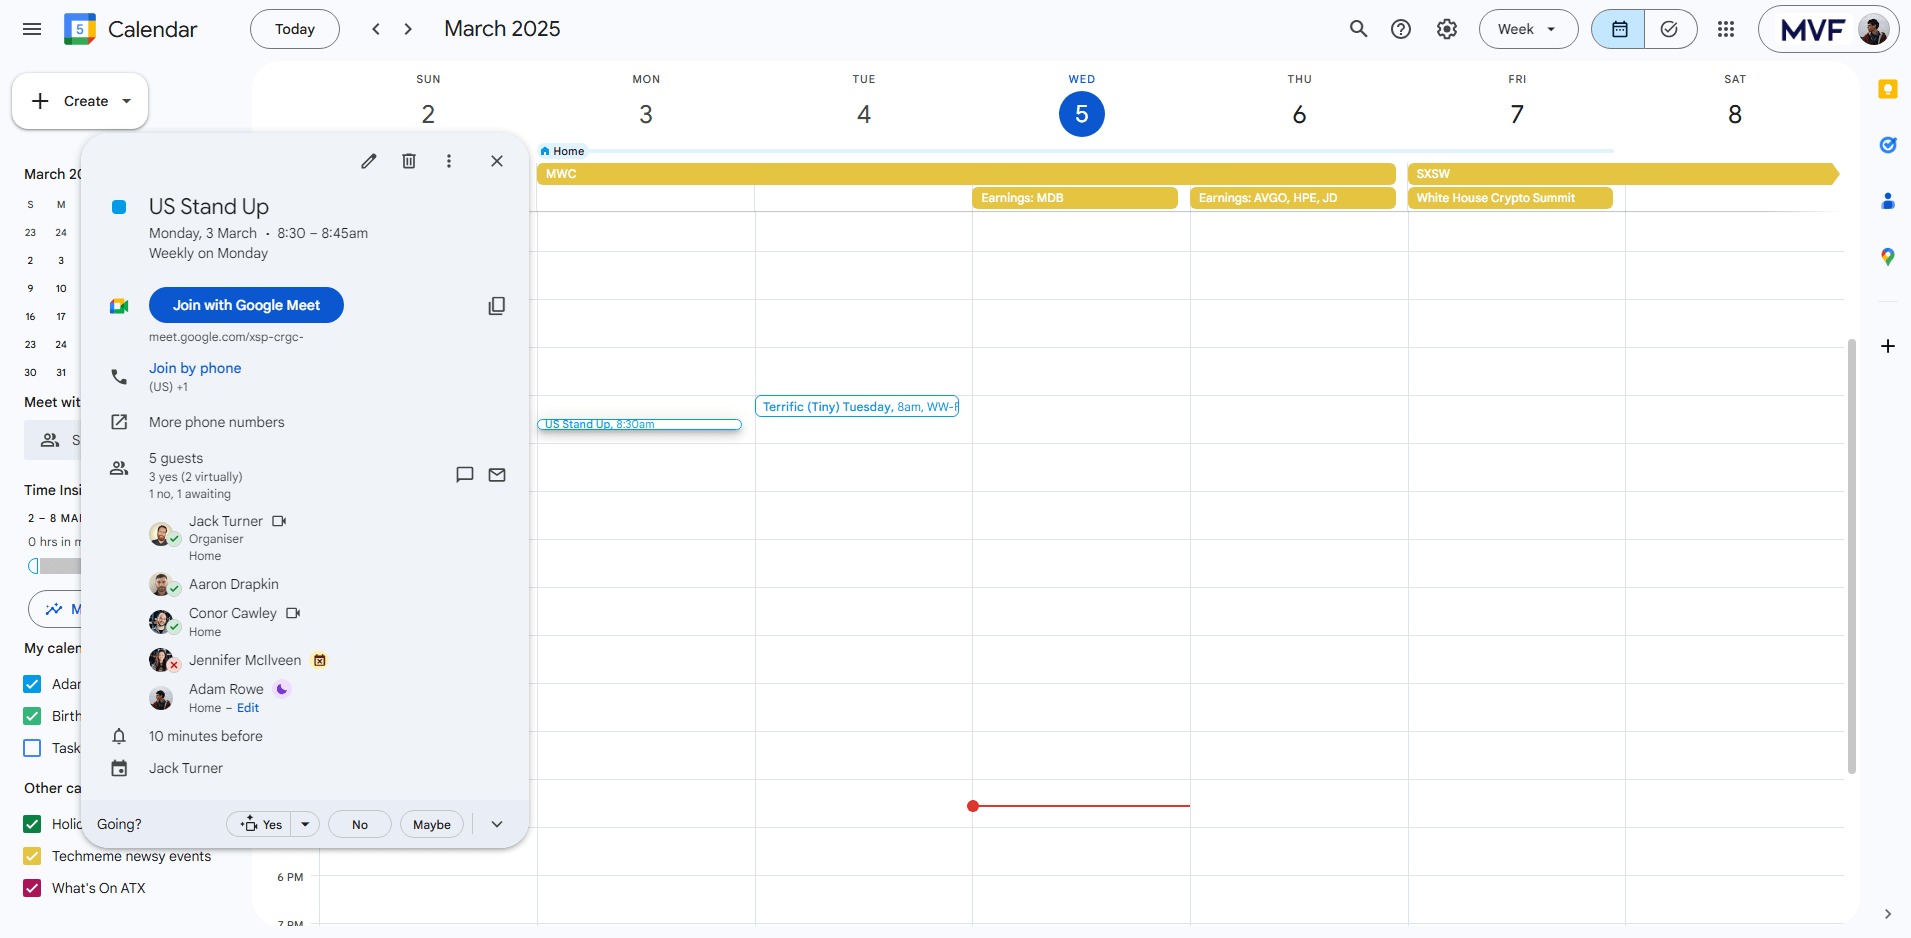1911x938 pixels.
Task: Edit event with pencil icon
Action: point(369,161)
